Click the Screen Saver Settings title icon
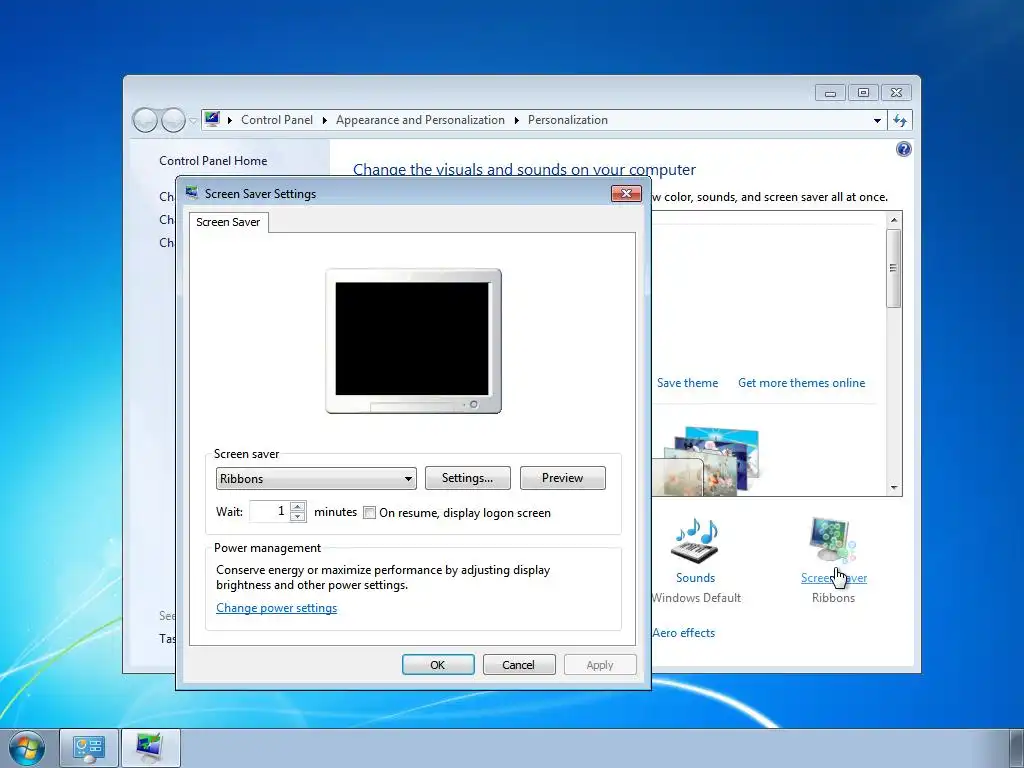The image size is (1024, 768). 191,193
